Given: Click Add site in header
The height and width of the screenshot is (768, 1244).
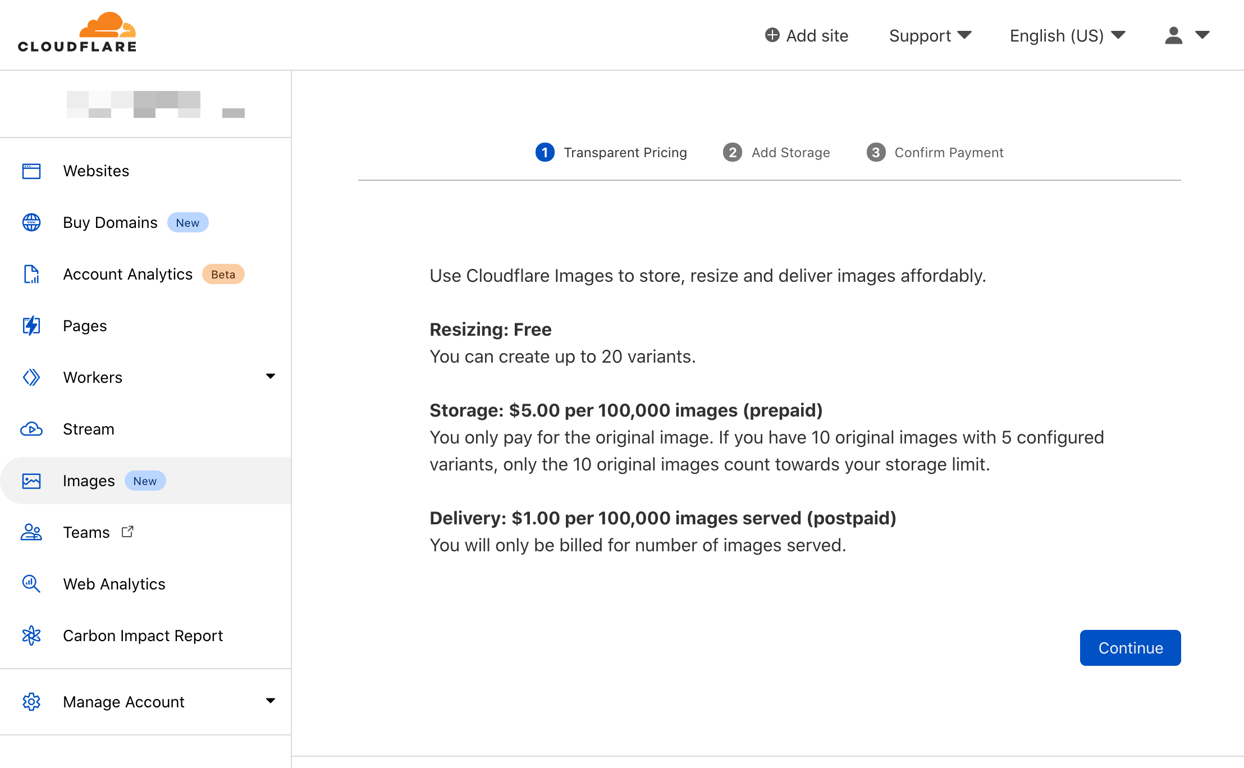Looking at the screenshot, I should click(806, 36).
